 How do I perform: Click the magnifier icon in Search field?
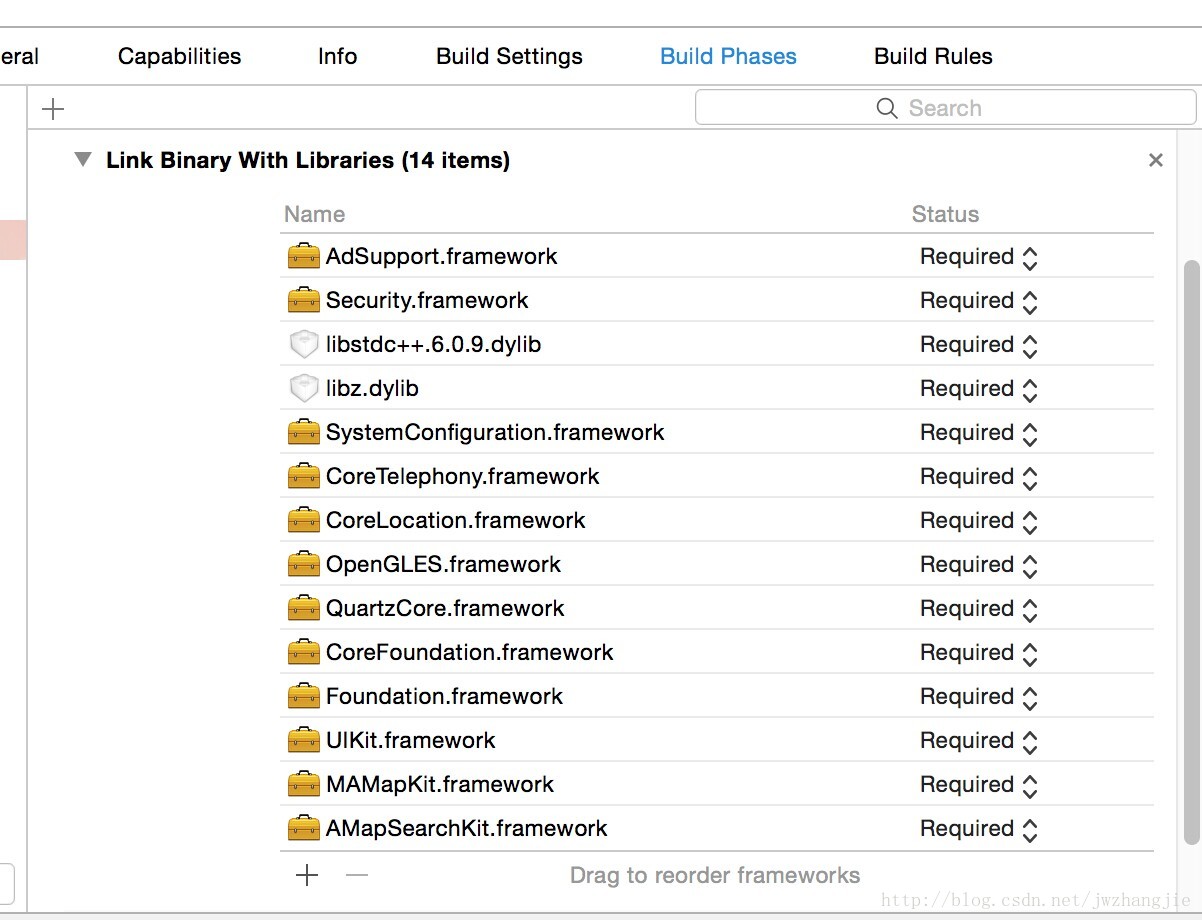pos(886,108)
